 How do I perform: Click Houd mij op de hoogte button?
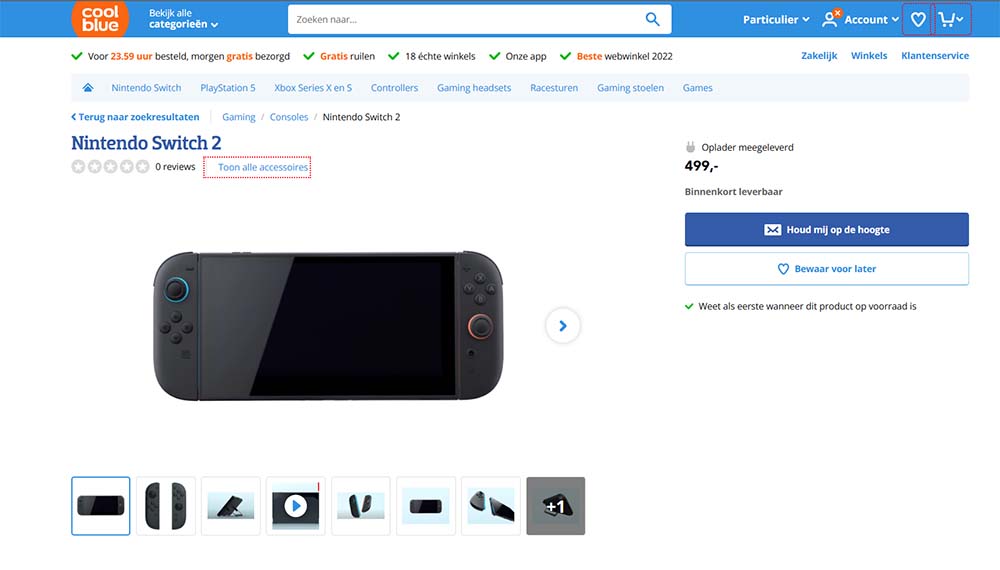pos(826,230)
